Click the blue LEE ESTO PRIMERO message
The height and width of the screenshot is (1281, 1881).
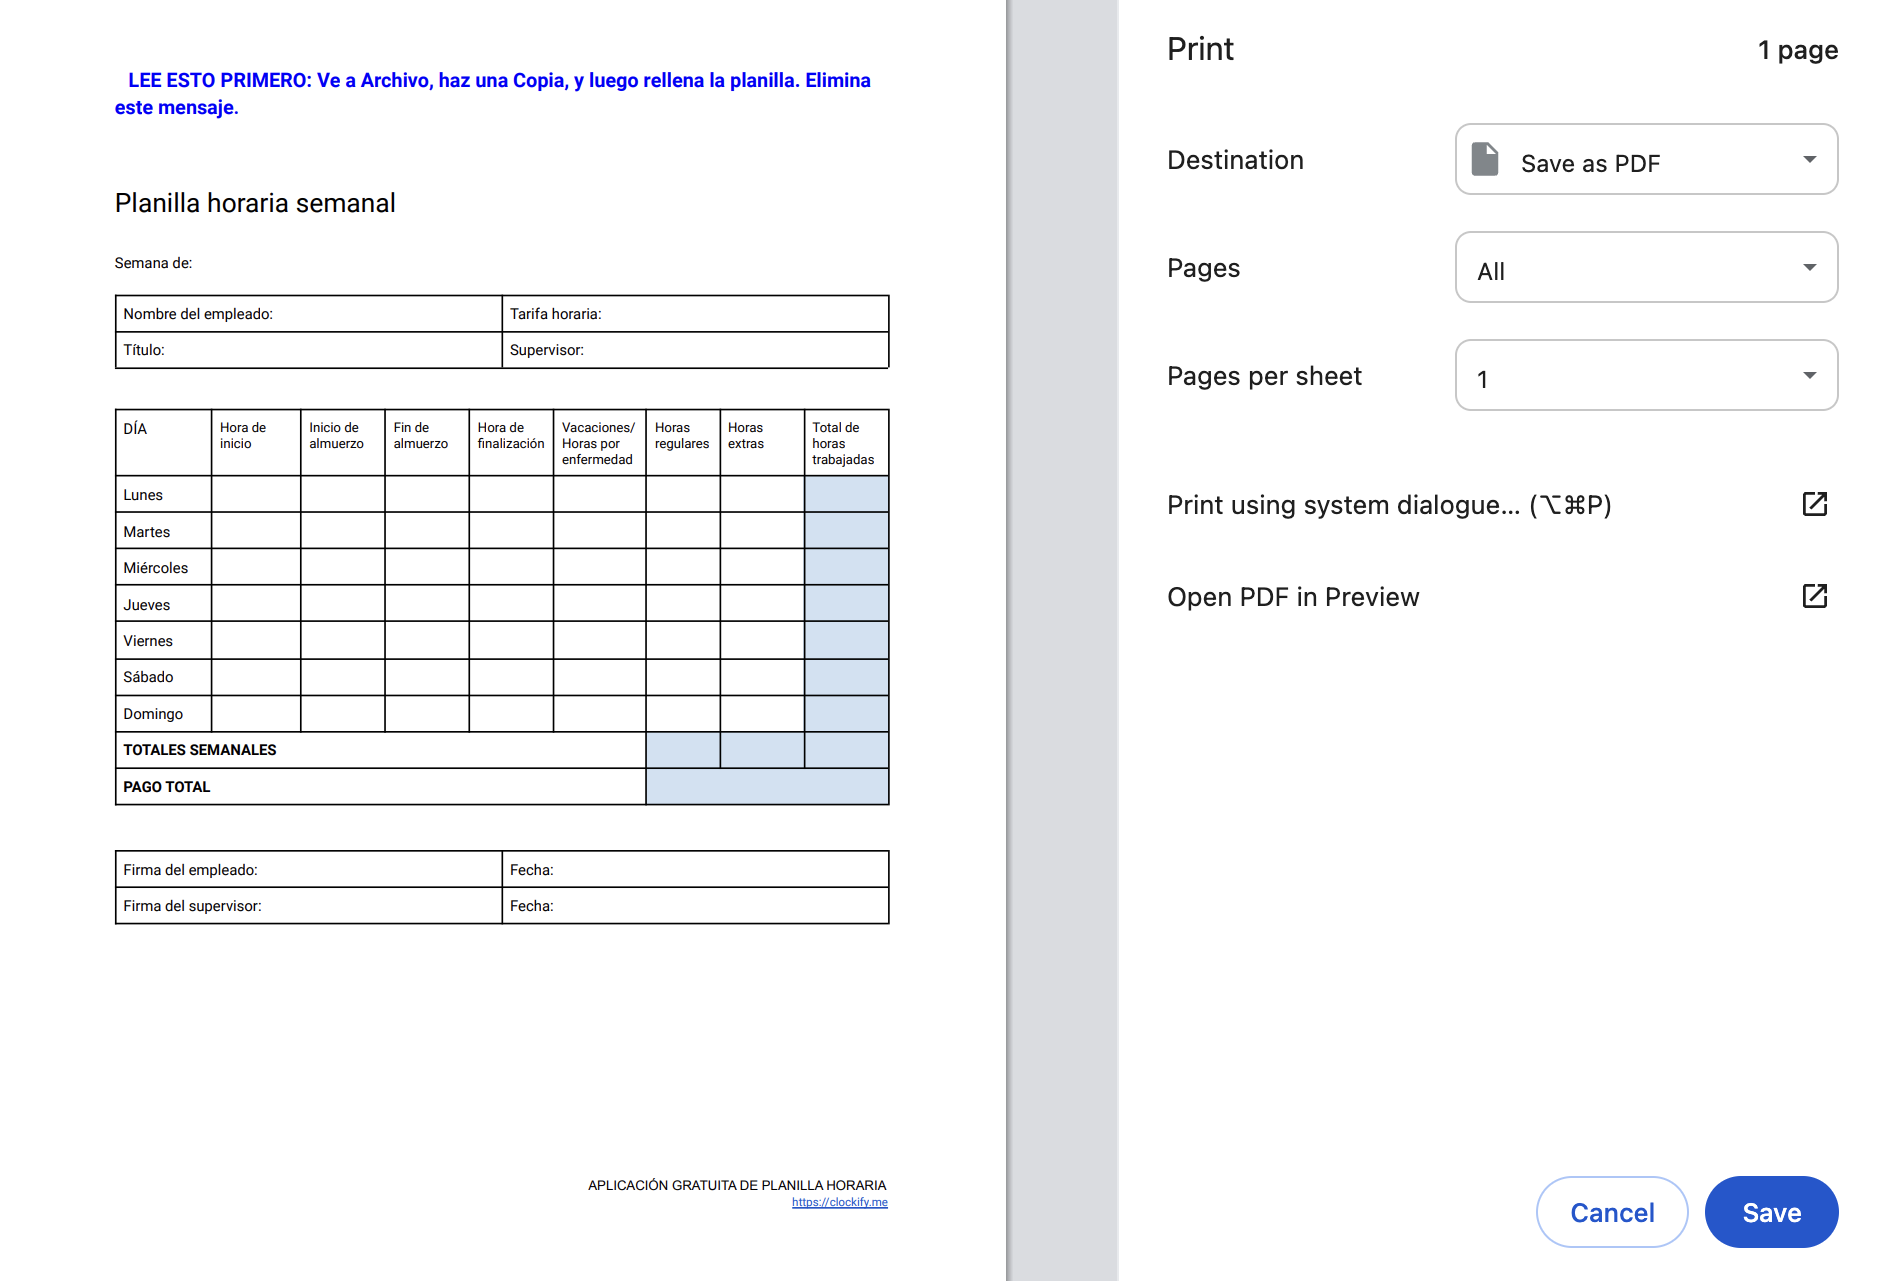pyautogui.click(x=493, y=94)
